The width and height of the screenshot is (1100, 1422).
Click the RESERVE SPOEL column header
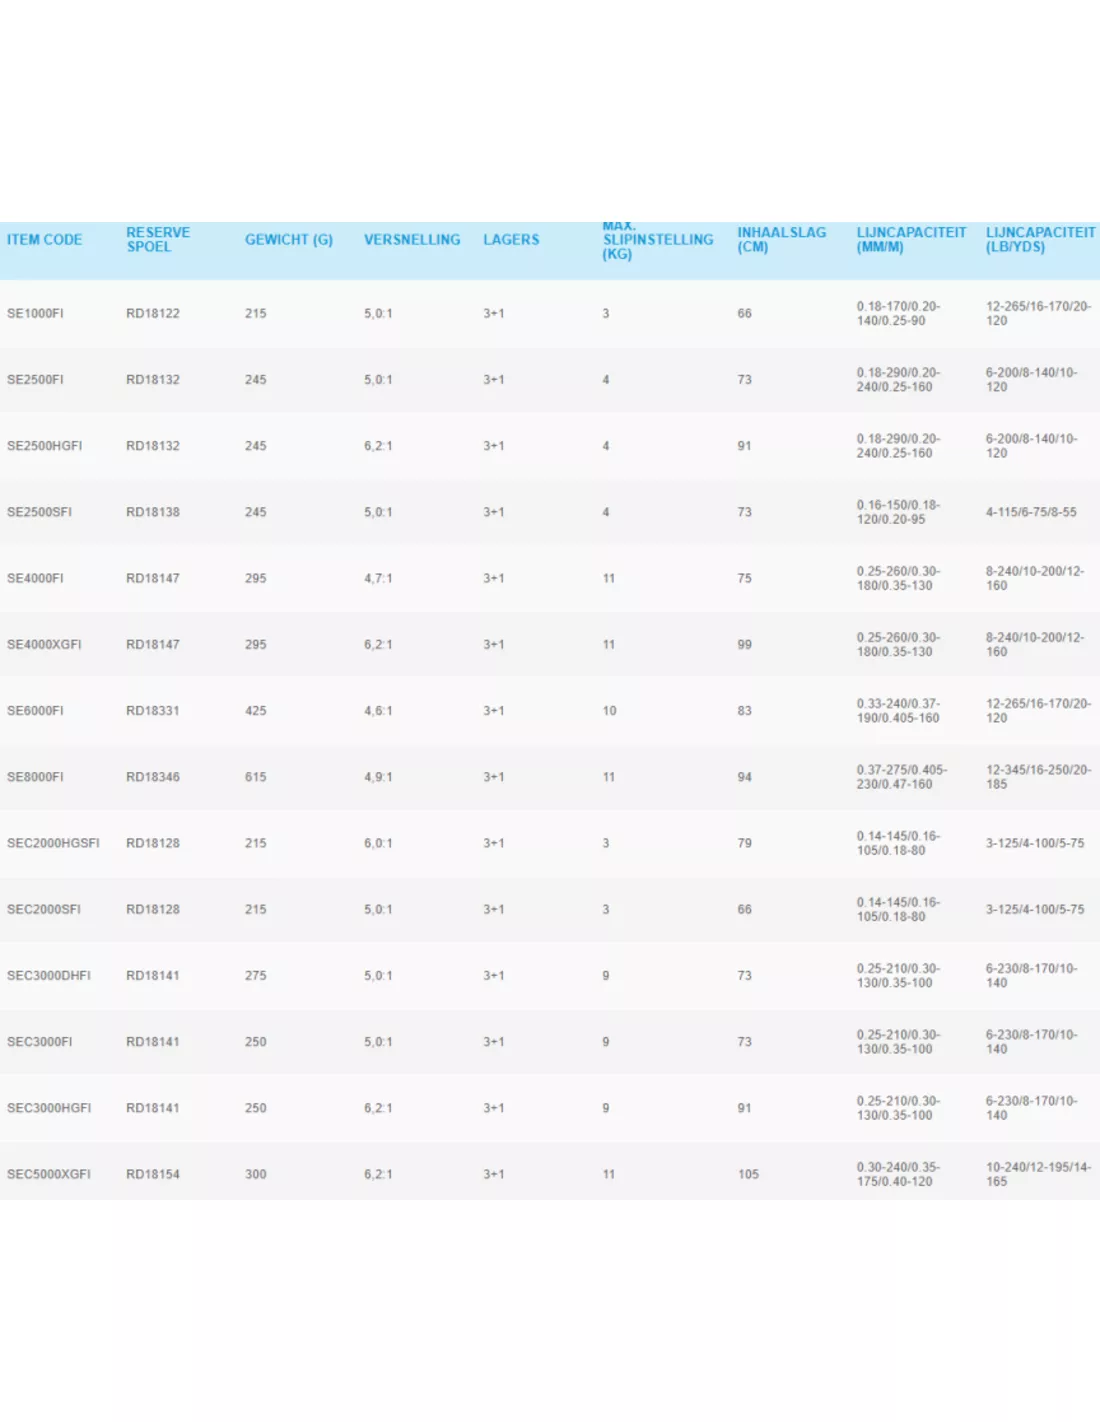[158, 240]
